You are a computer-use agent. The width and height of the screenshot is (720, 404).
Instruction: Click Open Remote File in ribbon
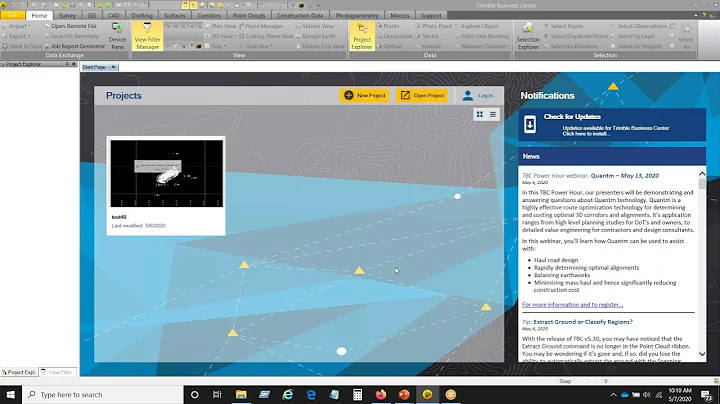click(x=71, y=26)
